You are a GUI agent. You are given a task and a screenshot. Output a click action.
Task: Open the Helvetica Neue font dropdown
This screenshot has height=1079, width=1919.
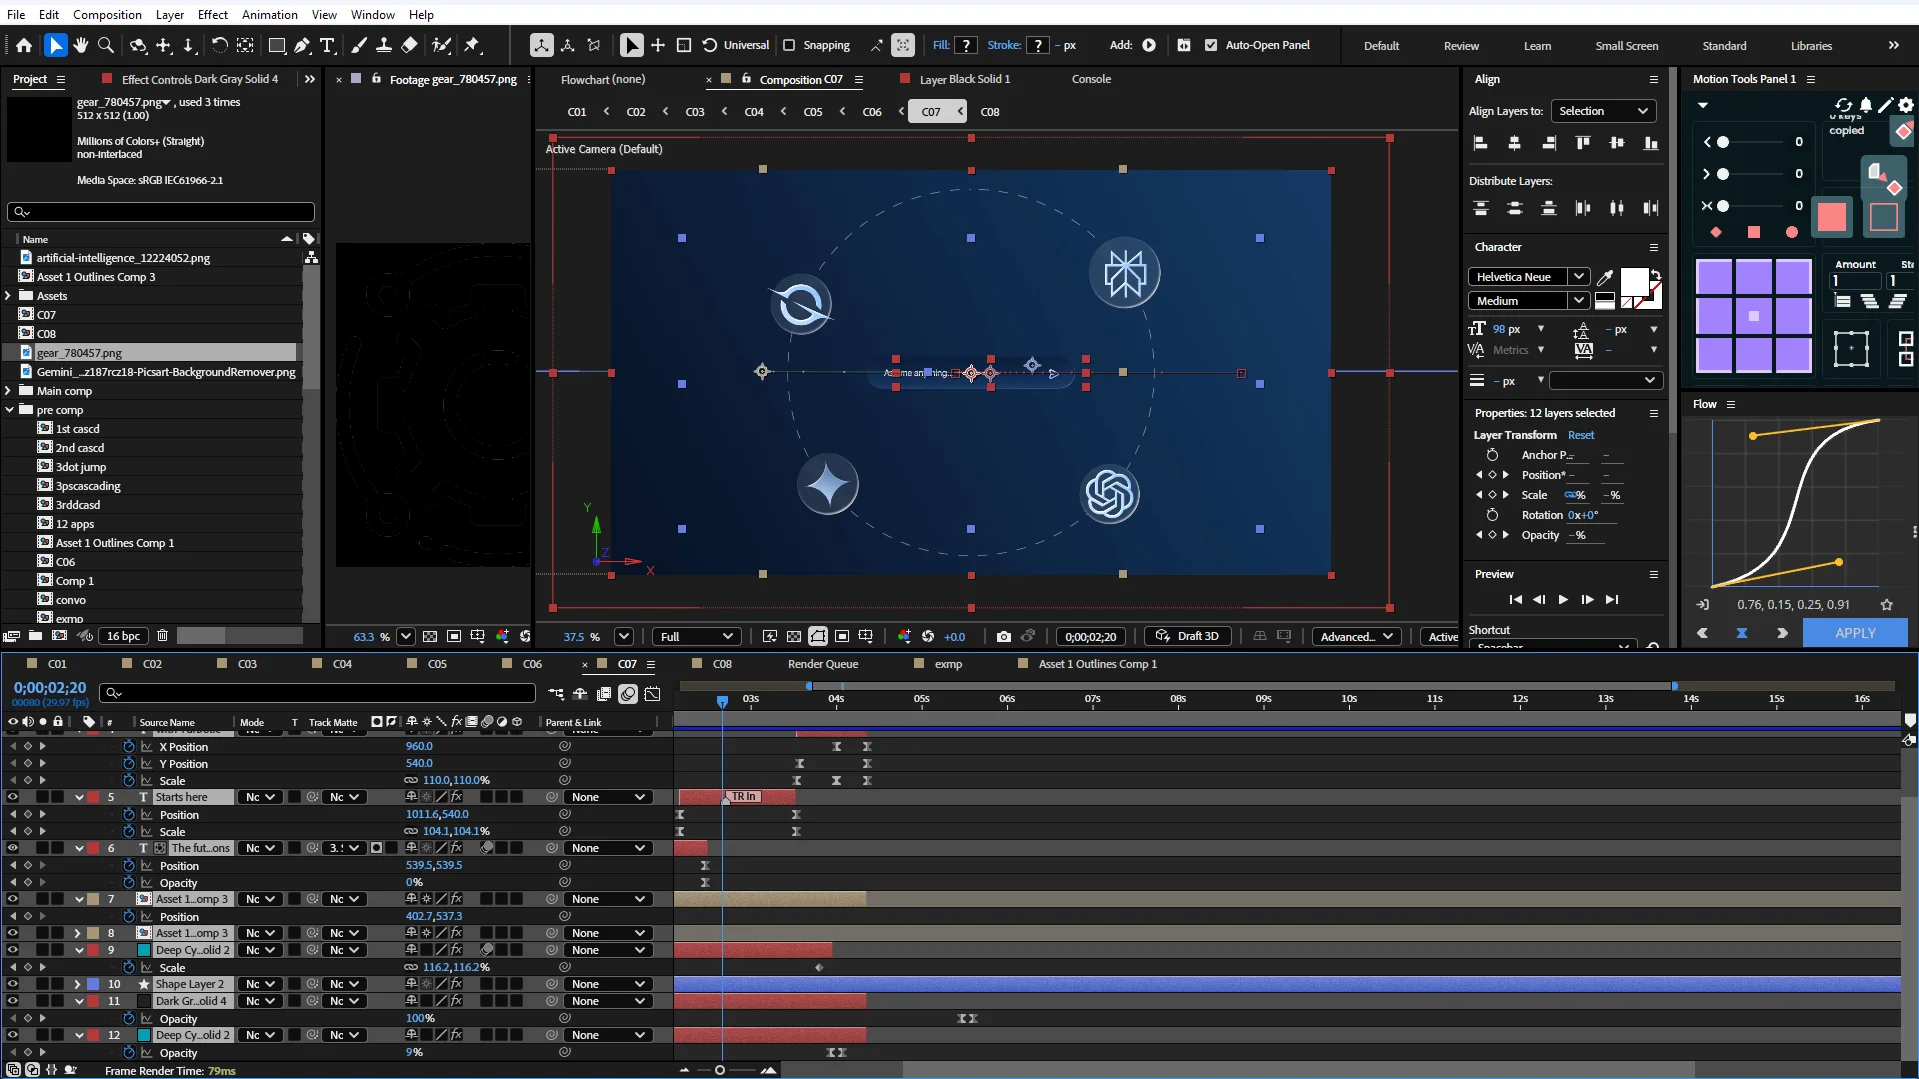coord(1528,277)
